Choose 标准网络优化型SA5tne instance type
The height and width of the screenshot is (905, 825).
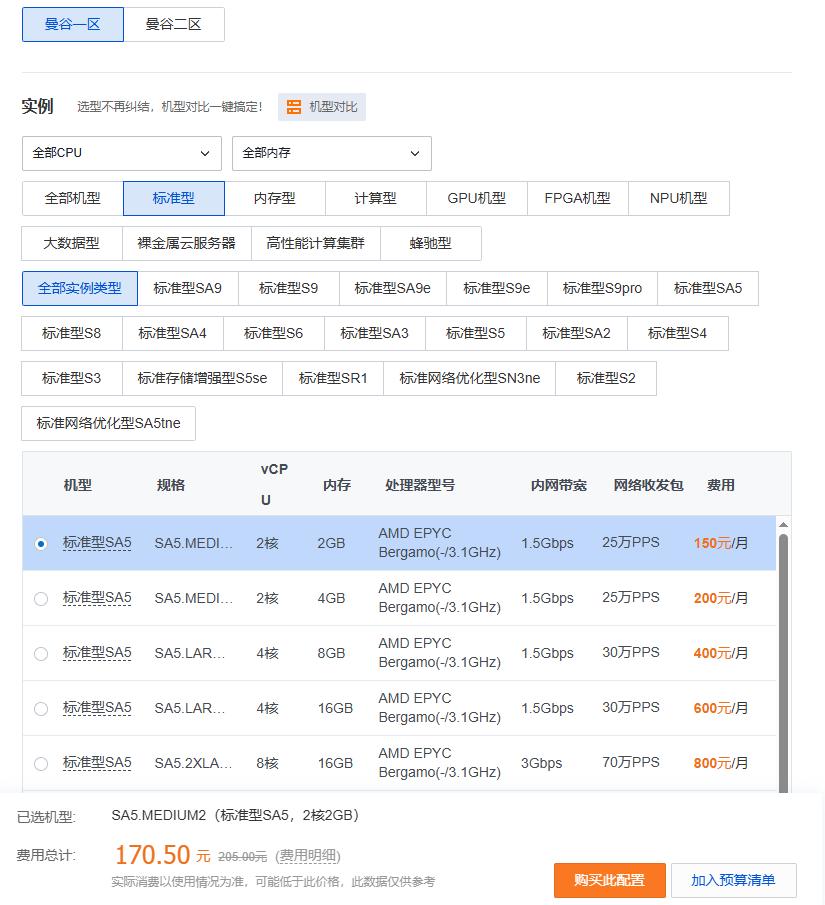point(109,423)
